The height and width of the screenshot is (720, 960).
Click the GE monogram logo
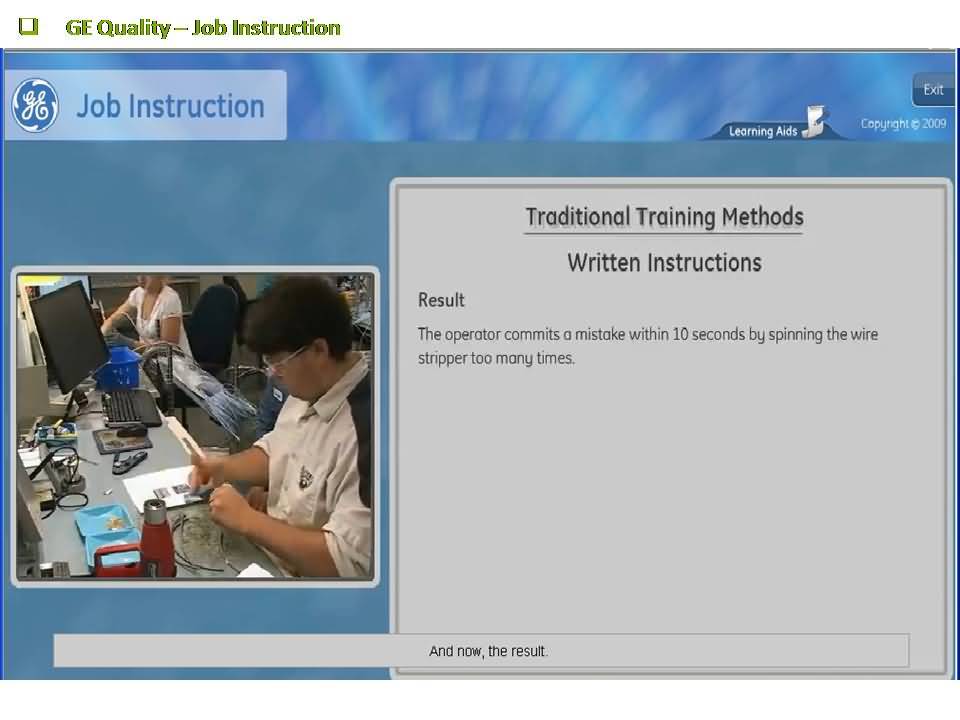coord(35,105)
